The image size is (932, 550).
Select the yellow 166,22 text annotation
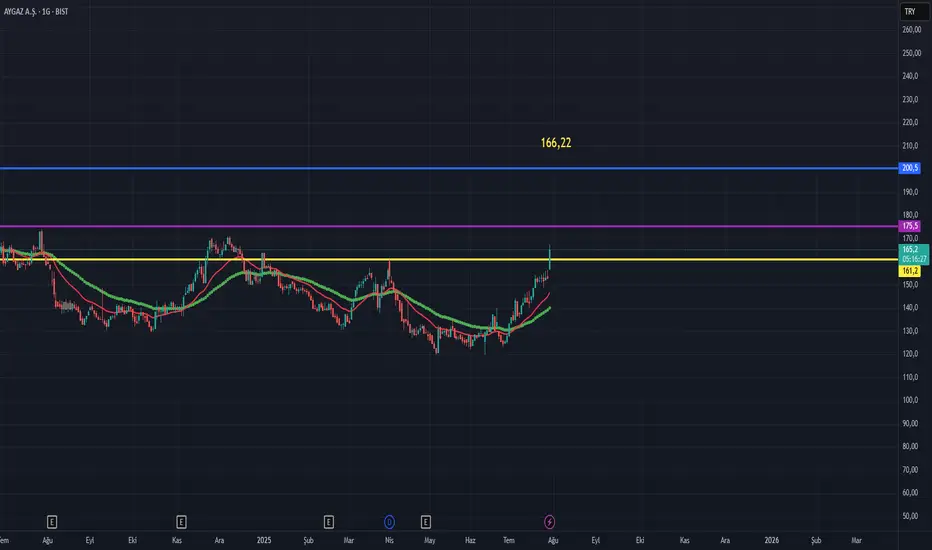[x=556, y=143]
